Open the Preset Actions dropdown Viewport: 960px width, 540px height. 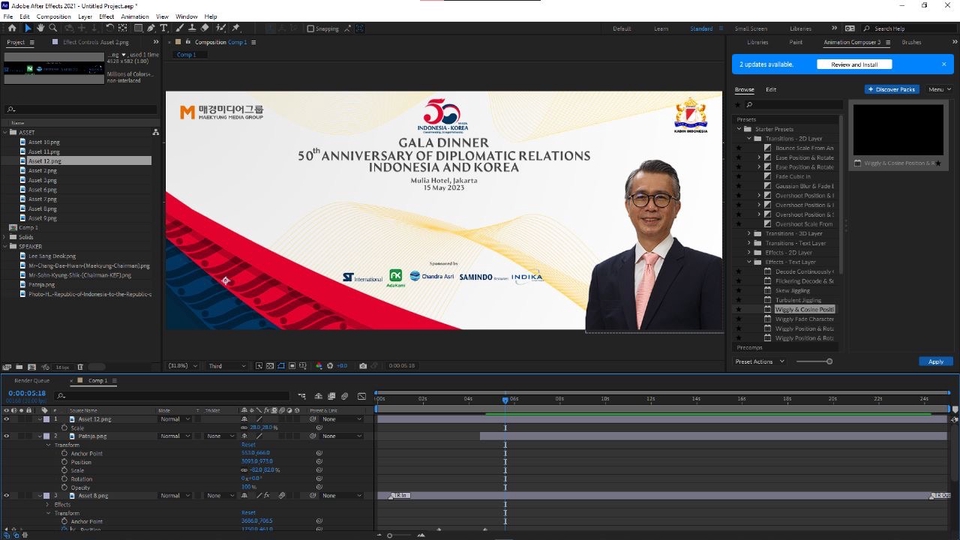pos(760,361)
